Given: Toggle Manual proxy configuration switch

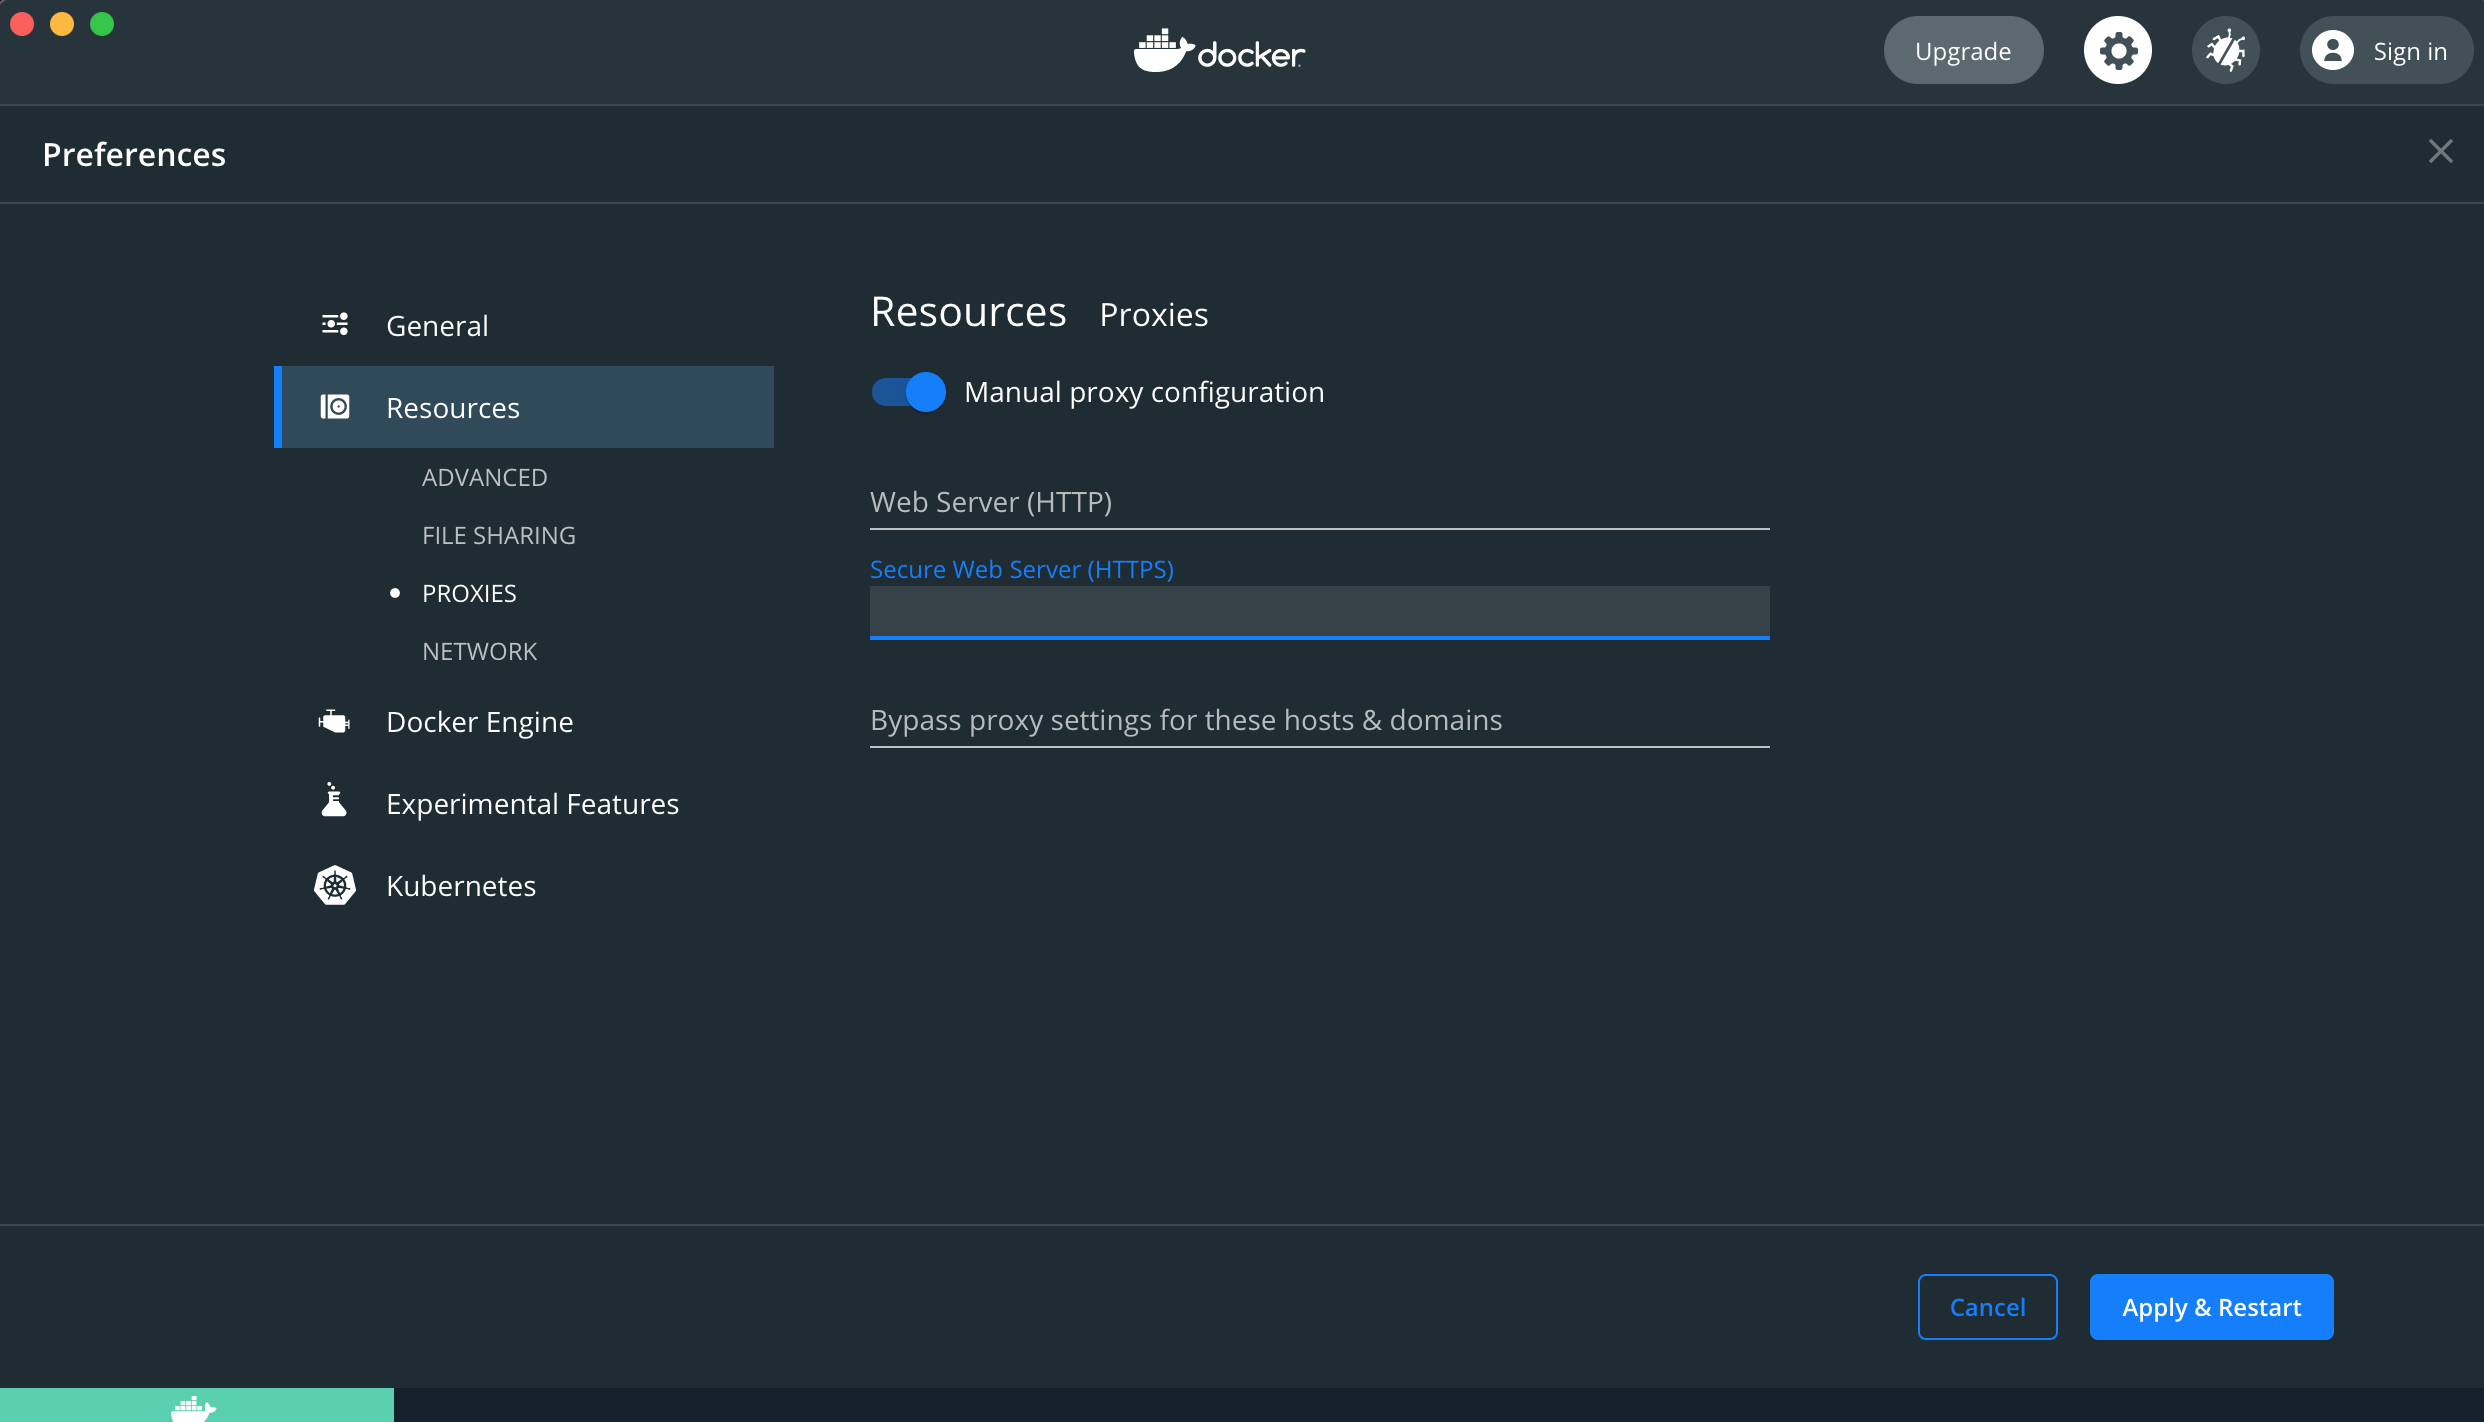Looking at the screenshot, I should click(x=908, y=392).
